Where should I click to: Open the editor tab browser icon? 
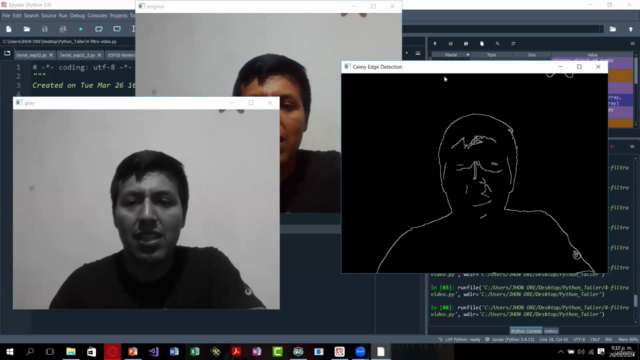pos(7,54)
